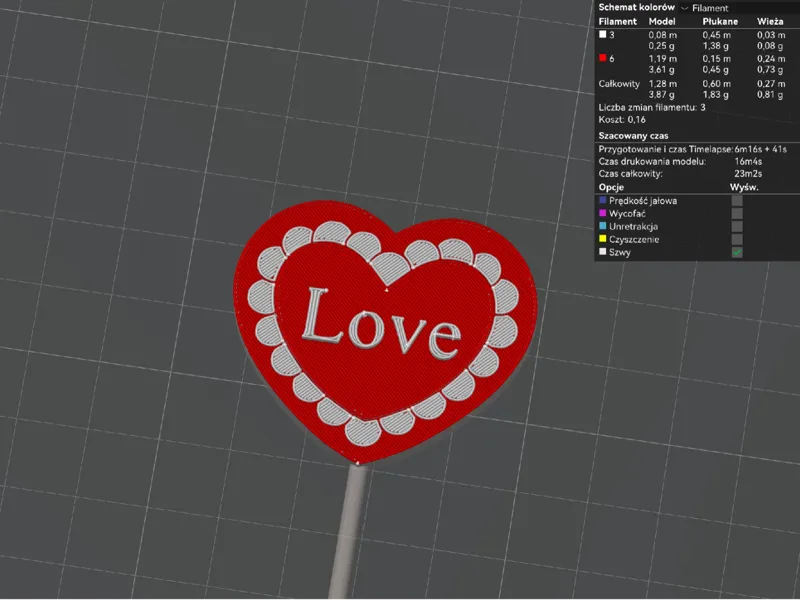Click filament 3 flushed weight '1,38 g'
800x600 pixels.
pyautogui.click(x=715, y=46)
